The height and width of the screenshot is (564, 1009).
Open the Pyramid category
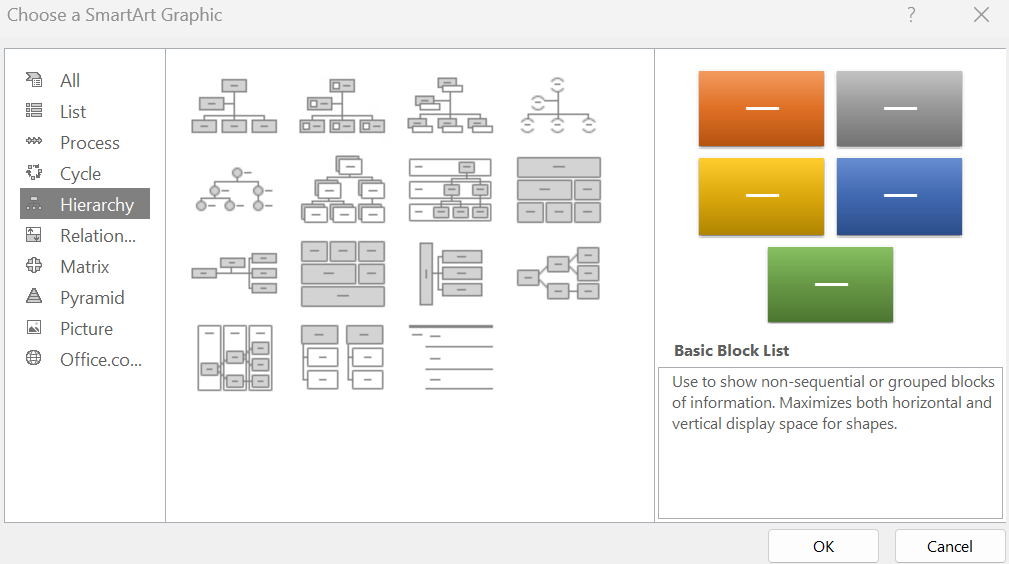point(92,298)
